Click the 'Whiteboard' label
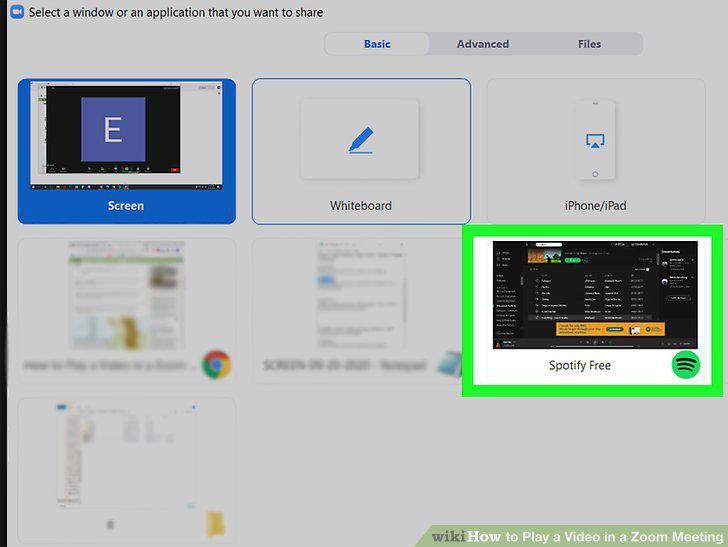The width and height of the screenshot is (728, 547). pos(361,205)
